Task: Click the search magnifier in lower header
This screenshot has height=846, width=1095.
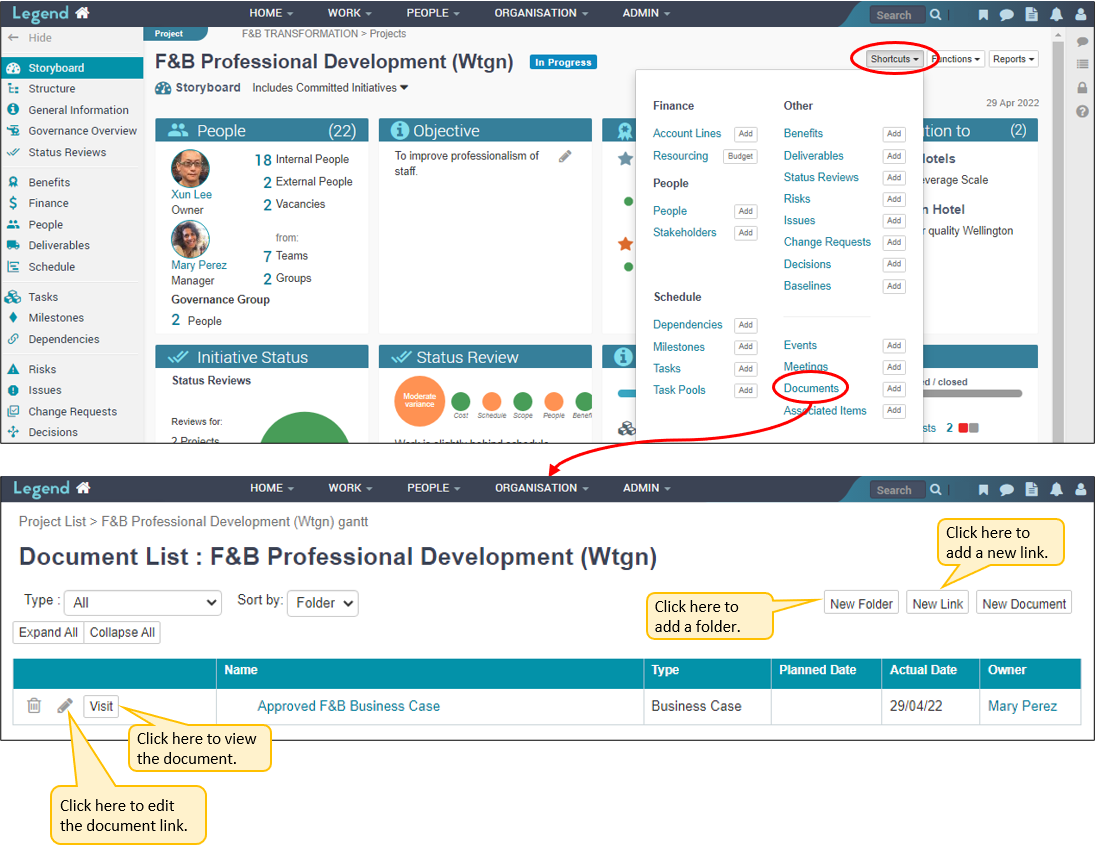Action: [936, 489]
